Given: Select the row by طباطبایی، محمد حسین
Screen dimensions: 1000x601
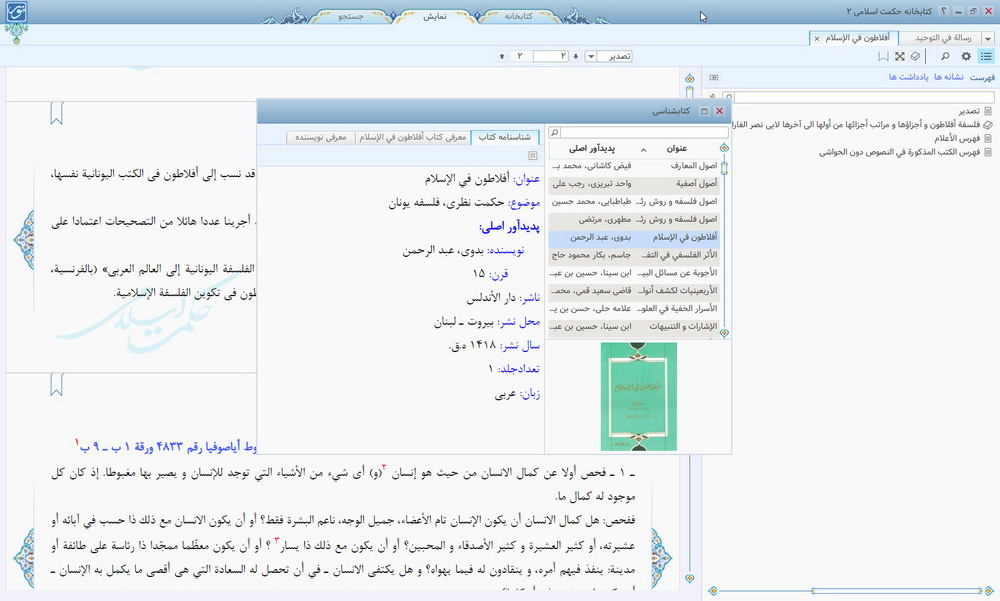Looking at the screenshot, I should click(x=634, y=202).
